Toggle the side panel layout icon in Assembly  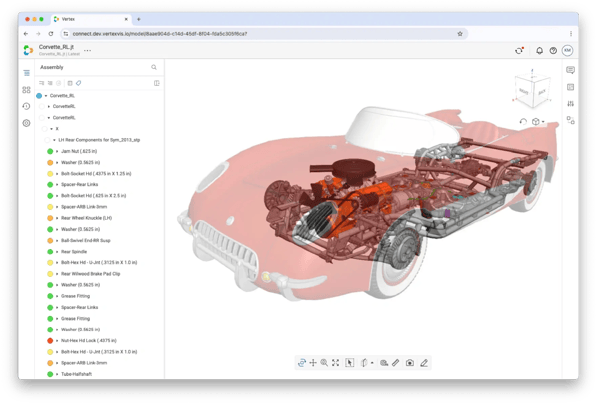157,83
